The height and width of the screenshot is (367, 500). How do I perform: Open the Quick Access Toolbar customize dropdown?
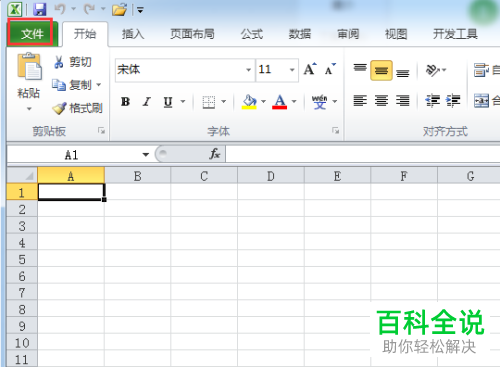140,10
